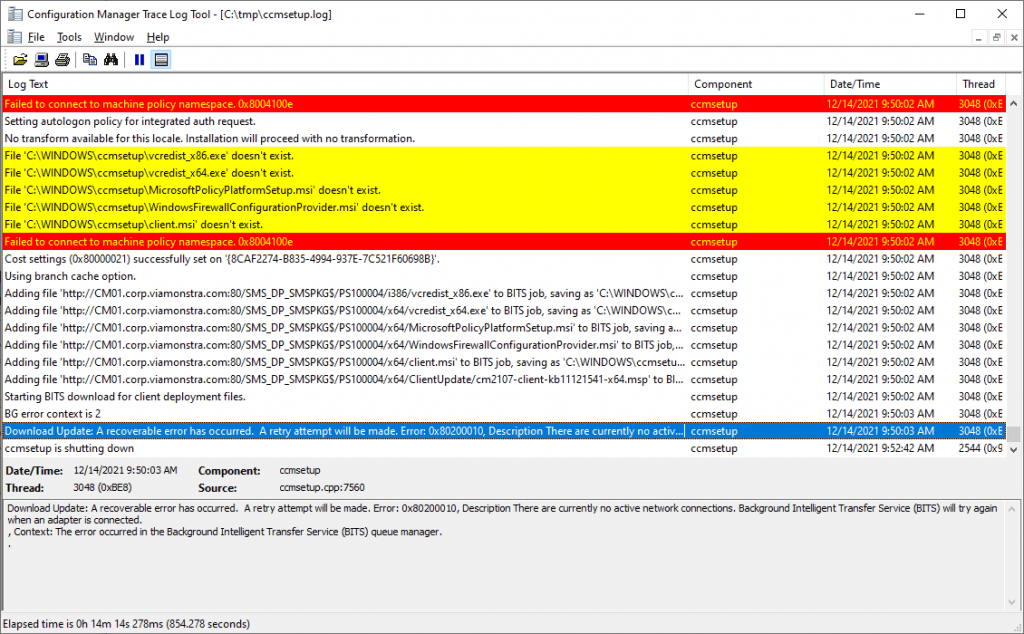Open the Tools menu
The height and width of the screenshot is (634, 1024).
(68, 37)
